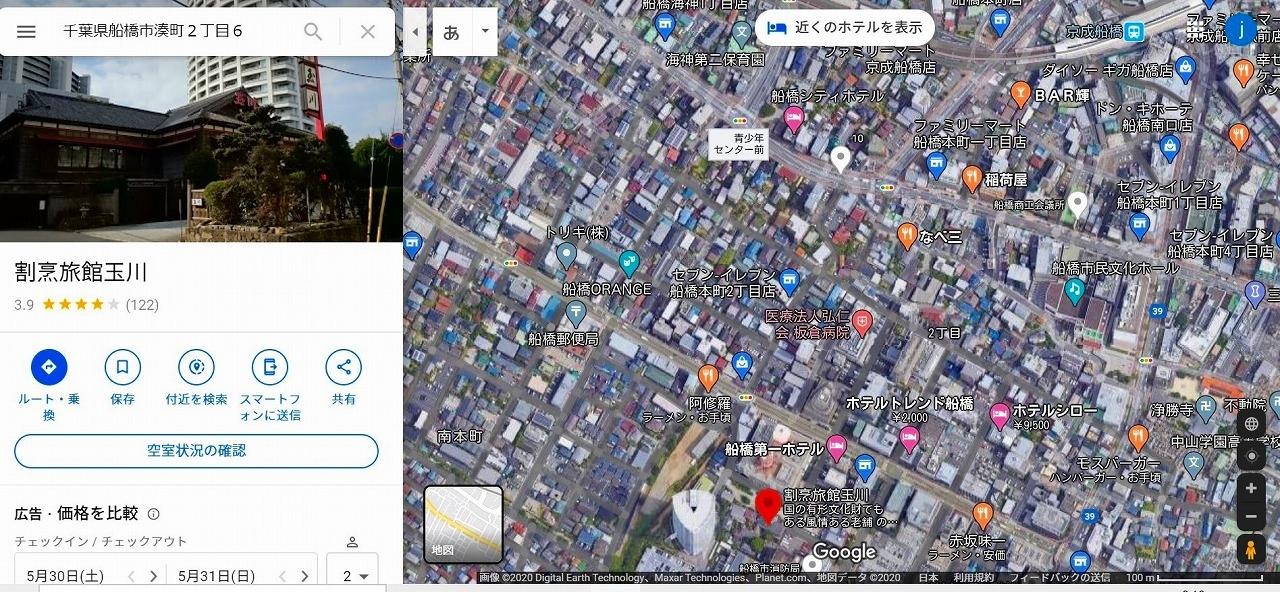Click the 付近を検索 nearby icon
Screen dimensions: 1280x592
click(196, 367)
